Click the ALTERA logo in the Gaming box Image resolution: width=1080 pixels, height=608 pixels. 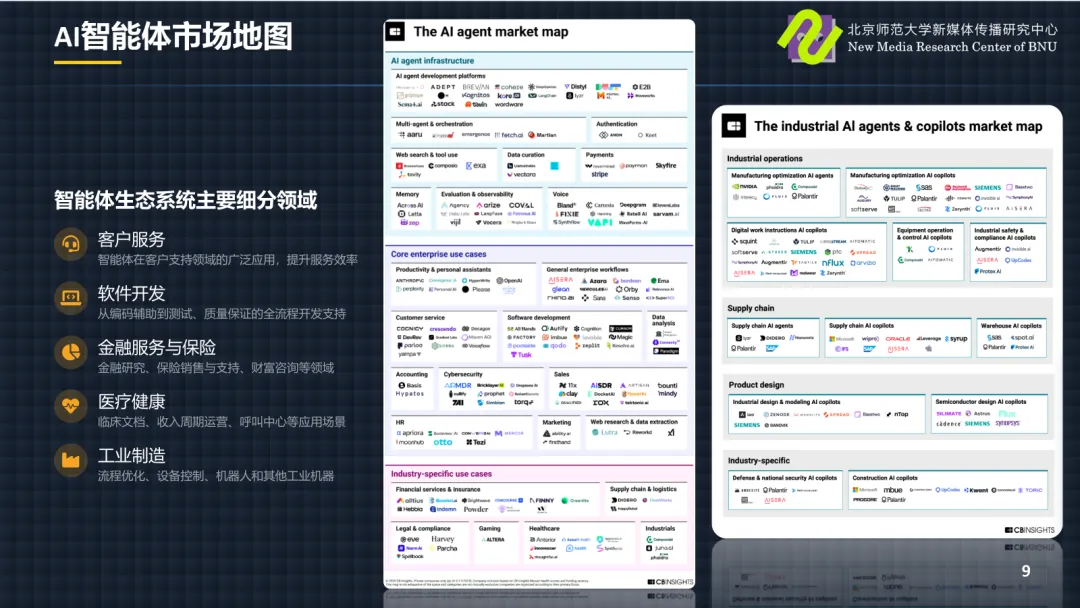493,540
